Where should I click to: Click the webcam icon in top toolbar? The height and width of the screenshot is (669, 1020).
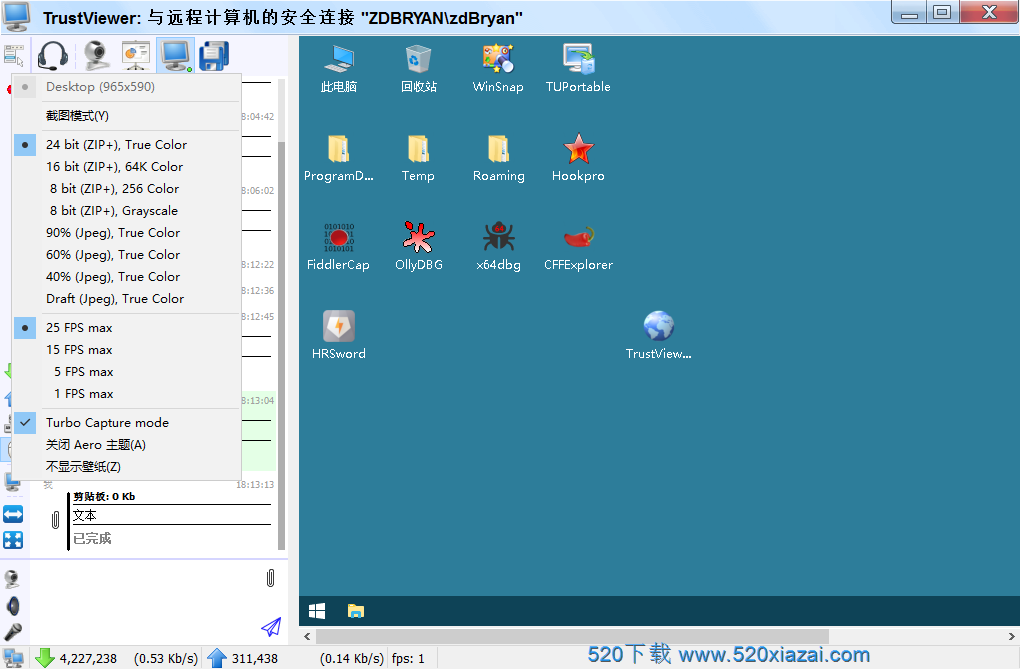coord(96,55)
